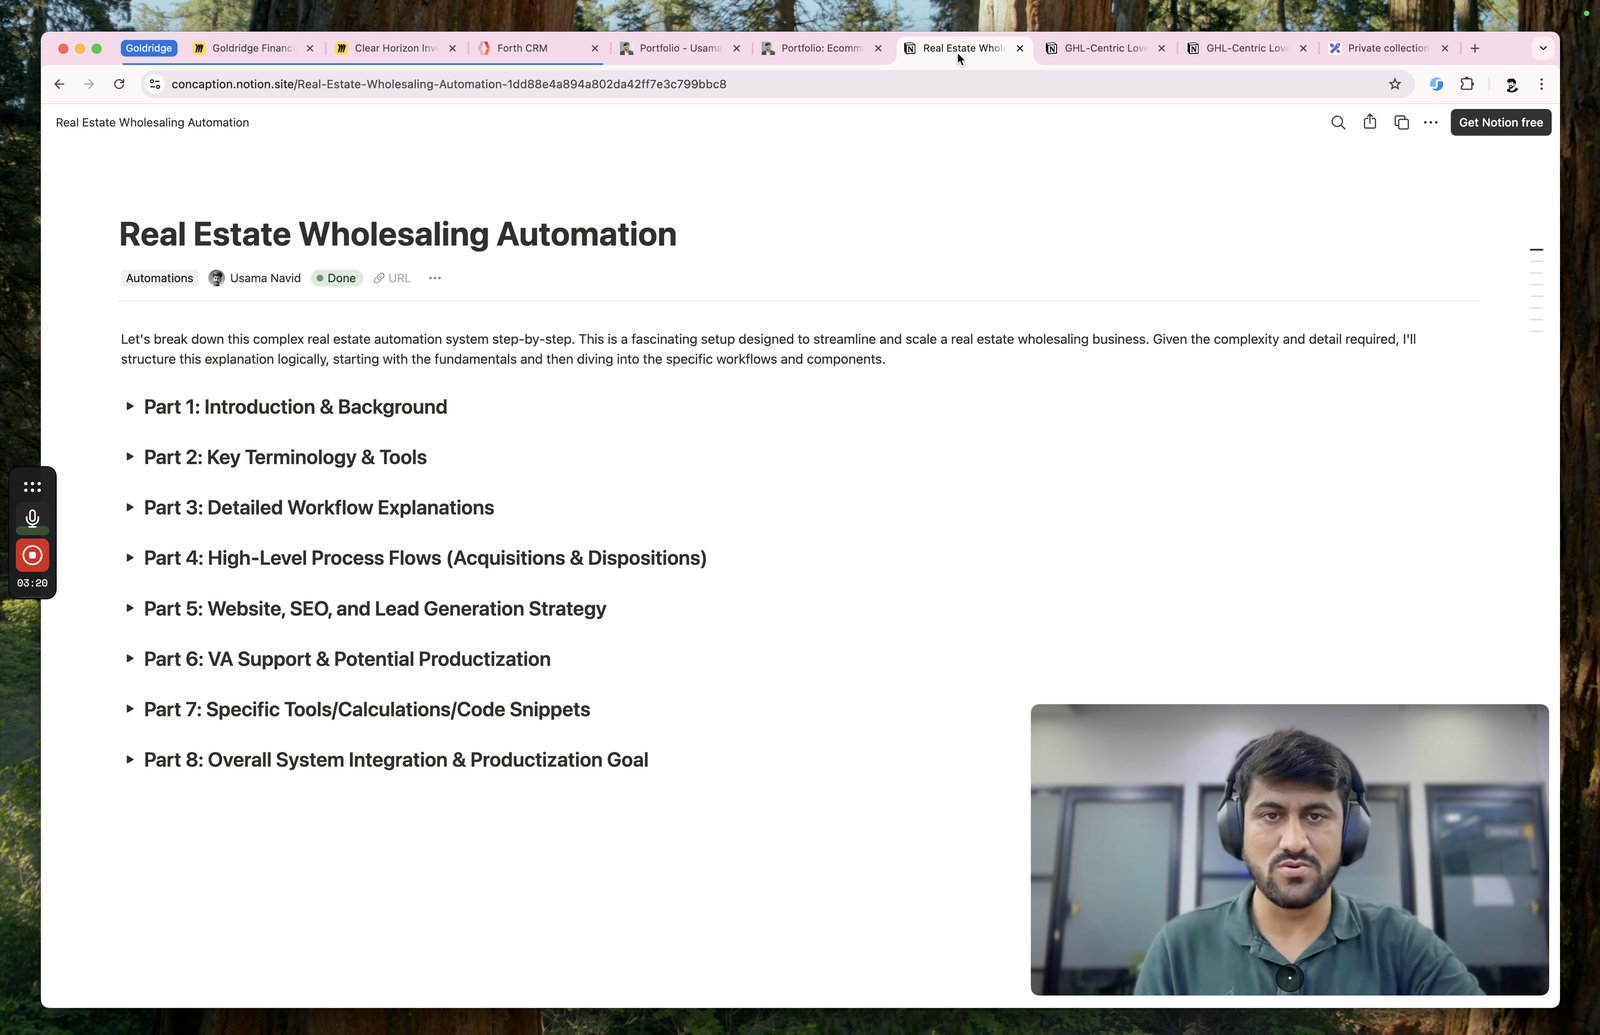The image size is (1600, 1035).
Task: Expand Part 5: Website, SEO, and Lead Generation
Action: (x=130, y=609)
